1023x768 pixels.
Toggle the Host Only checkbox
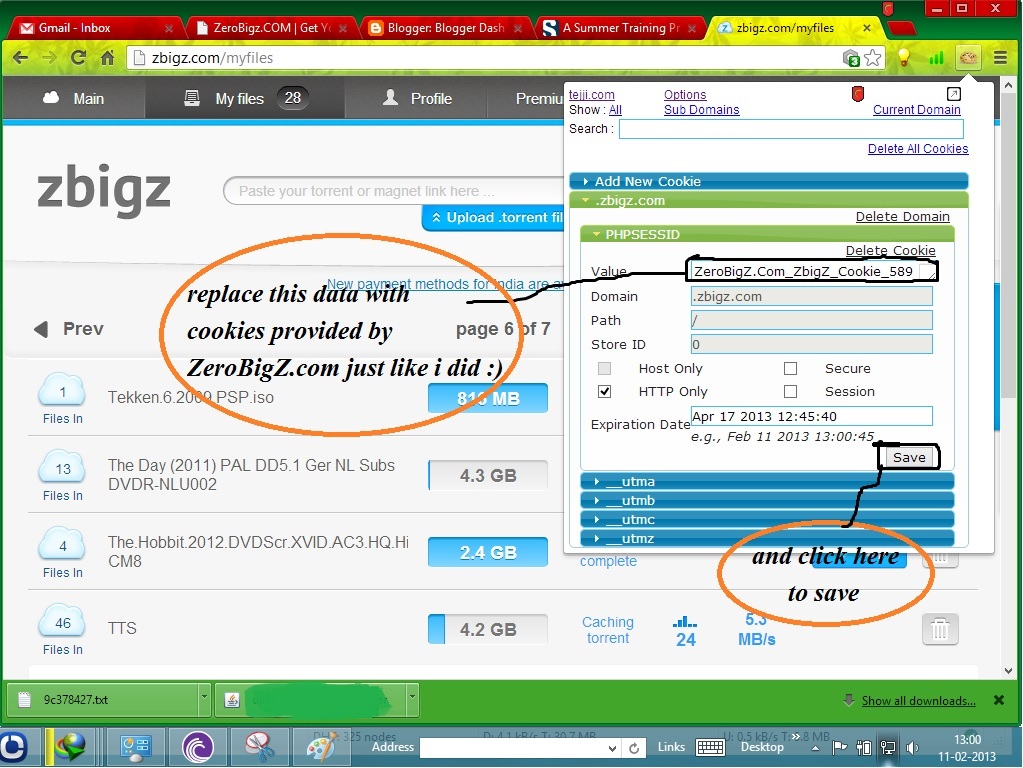click(605, 368)
